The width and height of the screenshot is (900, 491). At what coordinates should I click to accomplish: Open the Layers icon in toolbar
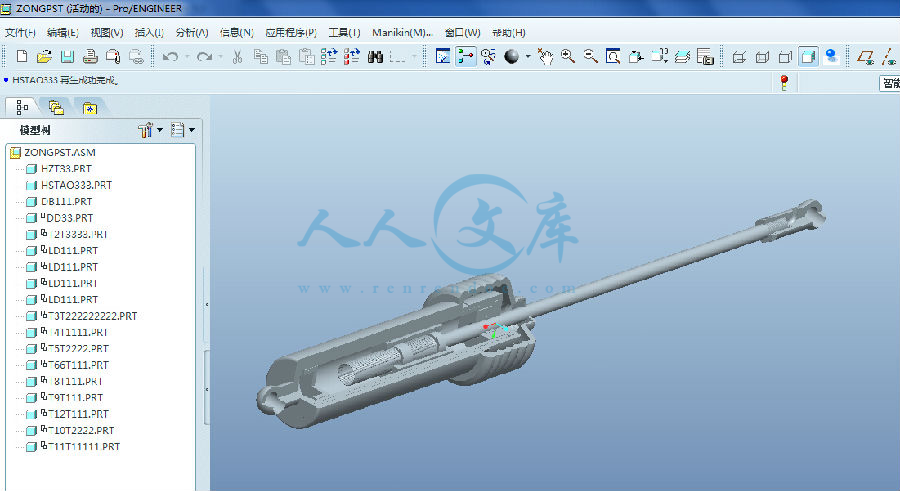[x=682, y=56]
